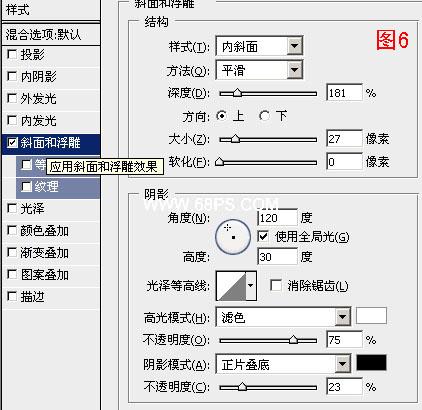The height and width of the screenshot is (410, 422).
Task: Click the white highlight color swatch
Action: pyautogui.click(x=371, y=316)
